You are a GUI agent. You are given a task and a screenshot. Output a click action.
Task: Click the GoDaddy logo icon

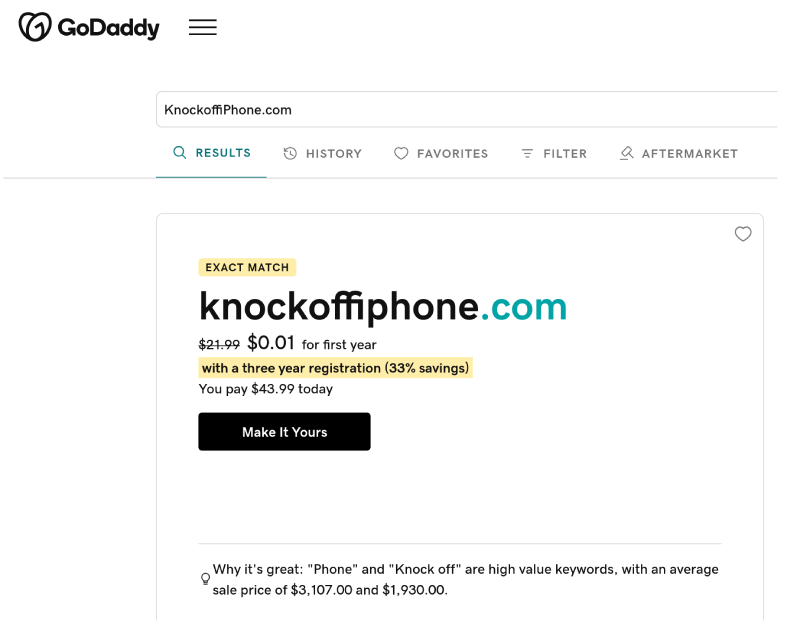pyautogui.click(x=35, y=27)
